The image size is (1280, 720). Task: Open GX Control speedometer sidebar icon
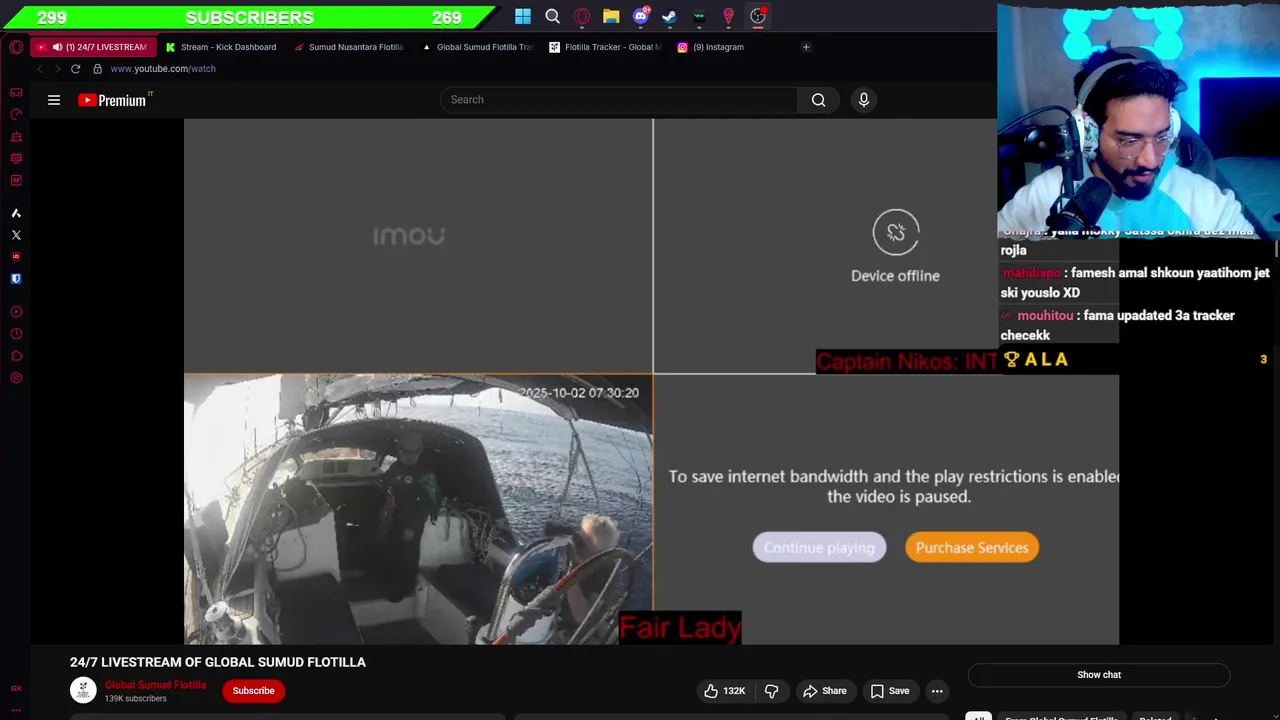[x=16, y=114]
